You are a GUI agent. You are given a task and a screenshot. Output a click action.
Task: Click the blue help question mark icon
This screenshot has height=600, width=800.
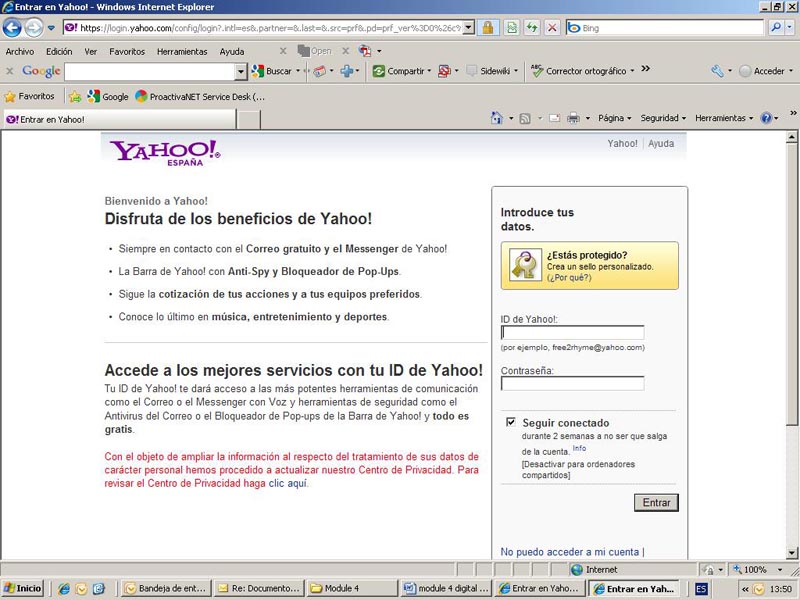[766, 118]
